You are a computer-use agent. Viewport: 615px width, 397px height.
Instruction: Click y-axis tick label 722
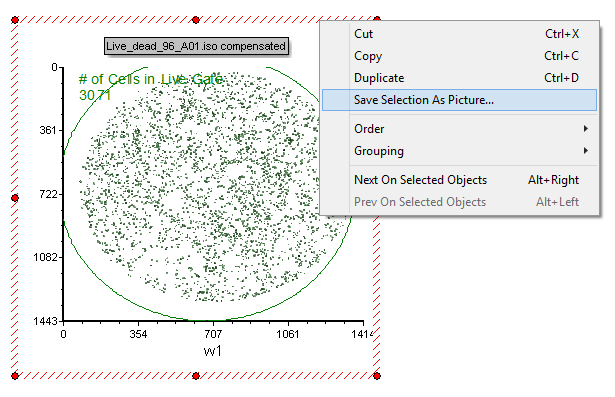(48, 194)
